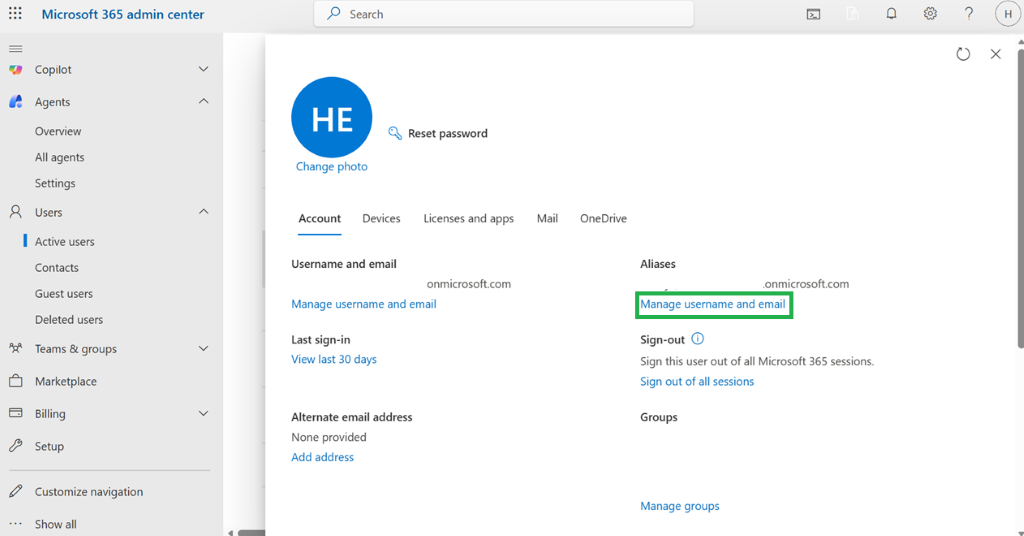Image resolution: width=1024 pixels, height=536 pixels.
Task: Close the user details panel
Action: [x=995, y=54]
